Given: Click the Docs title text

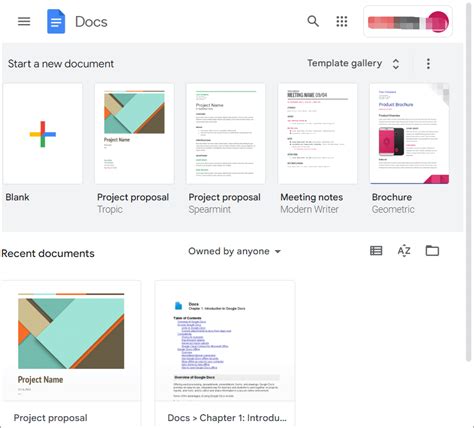Looking at the screenshot, I should click(91, 22).
